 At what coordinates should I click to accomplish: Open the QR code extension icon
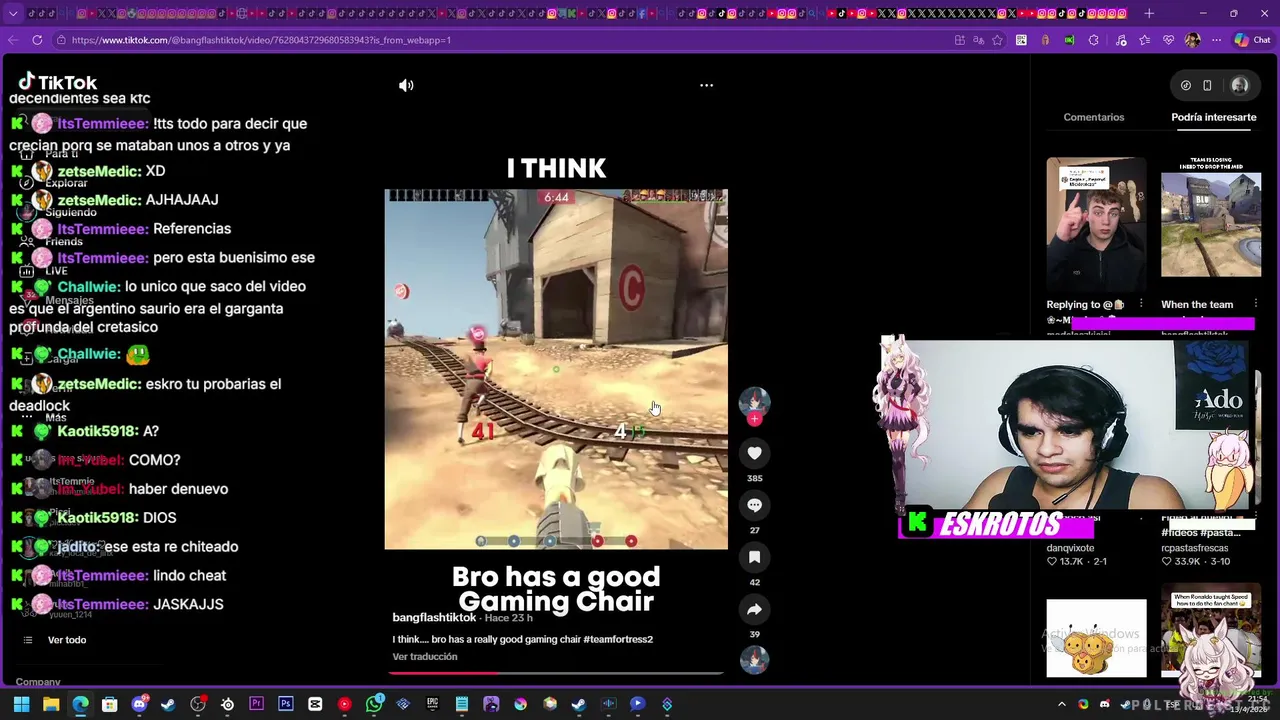coord(1021,40)
